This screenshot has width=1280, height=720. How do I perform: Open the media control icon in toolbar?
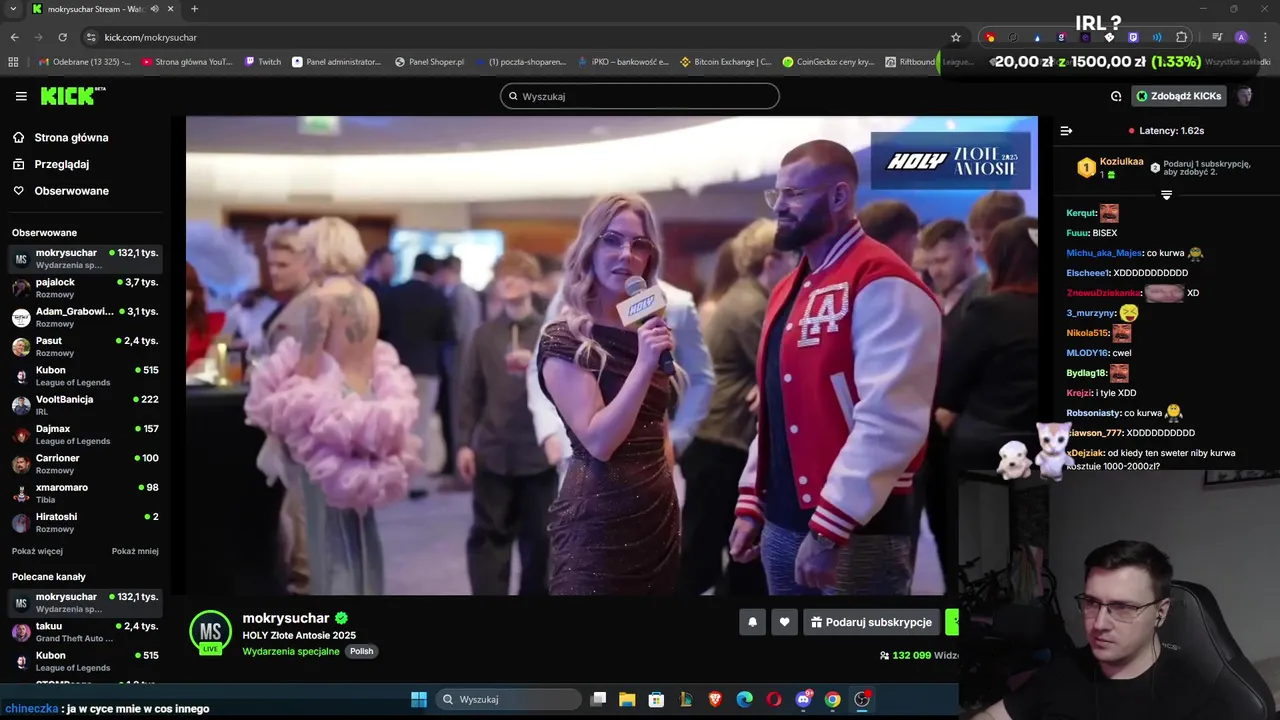(1217, 37)
